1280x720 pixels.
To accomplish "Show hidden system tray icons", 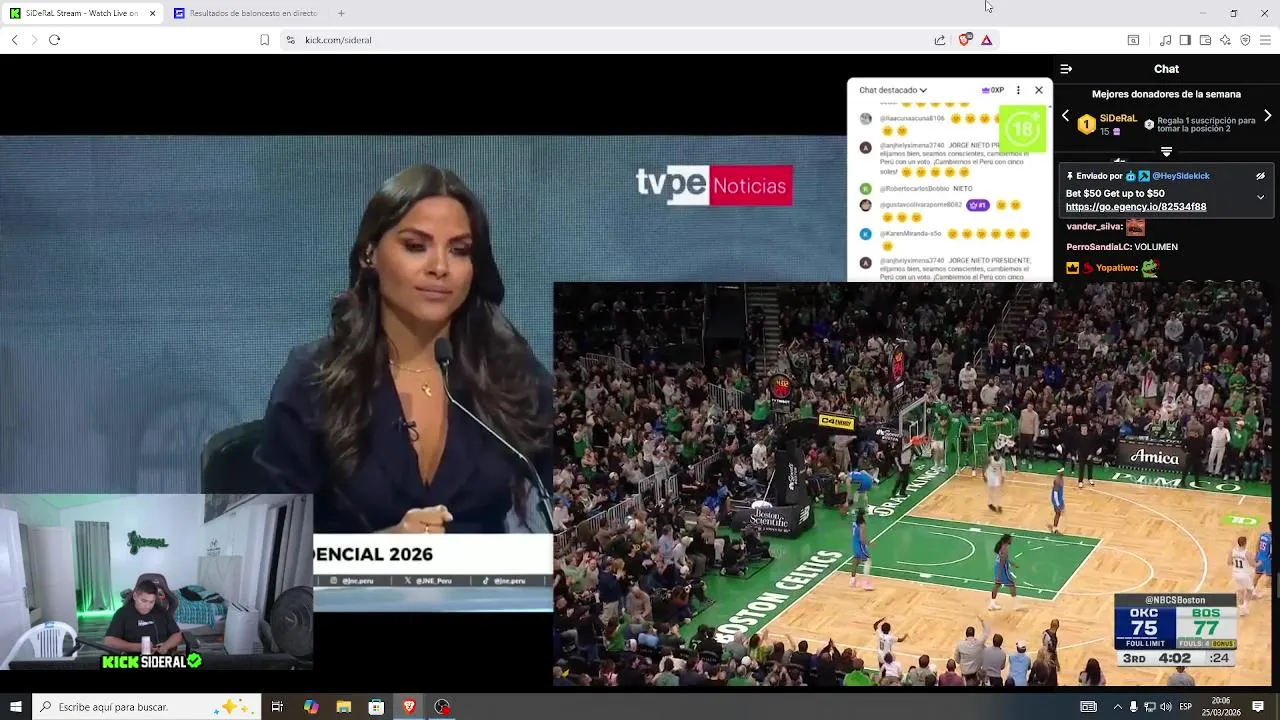I will (x=1117, y=707).
